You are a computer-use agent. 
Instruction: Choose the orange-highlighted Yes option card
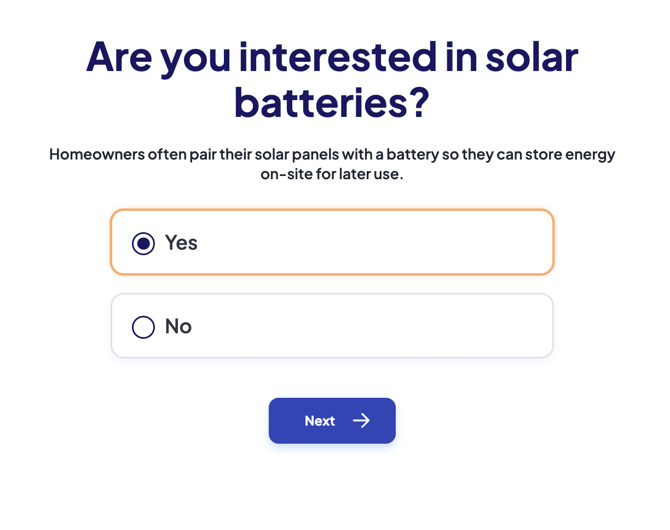[332, 242]
